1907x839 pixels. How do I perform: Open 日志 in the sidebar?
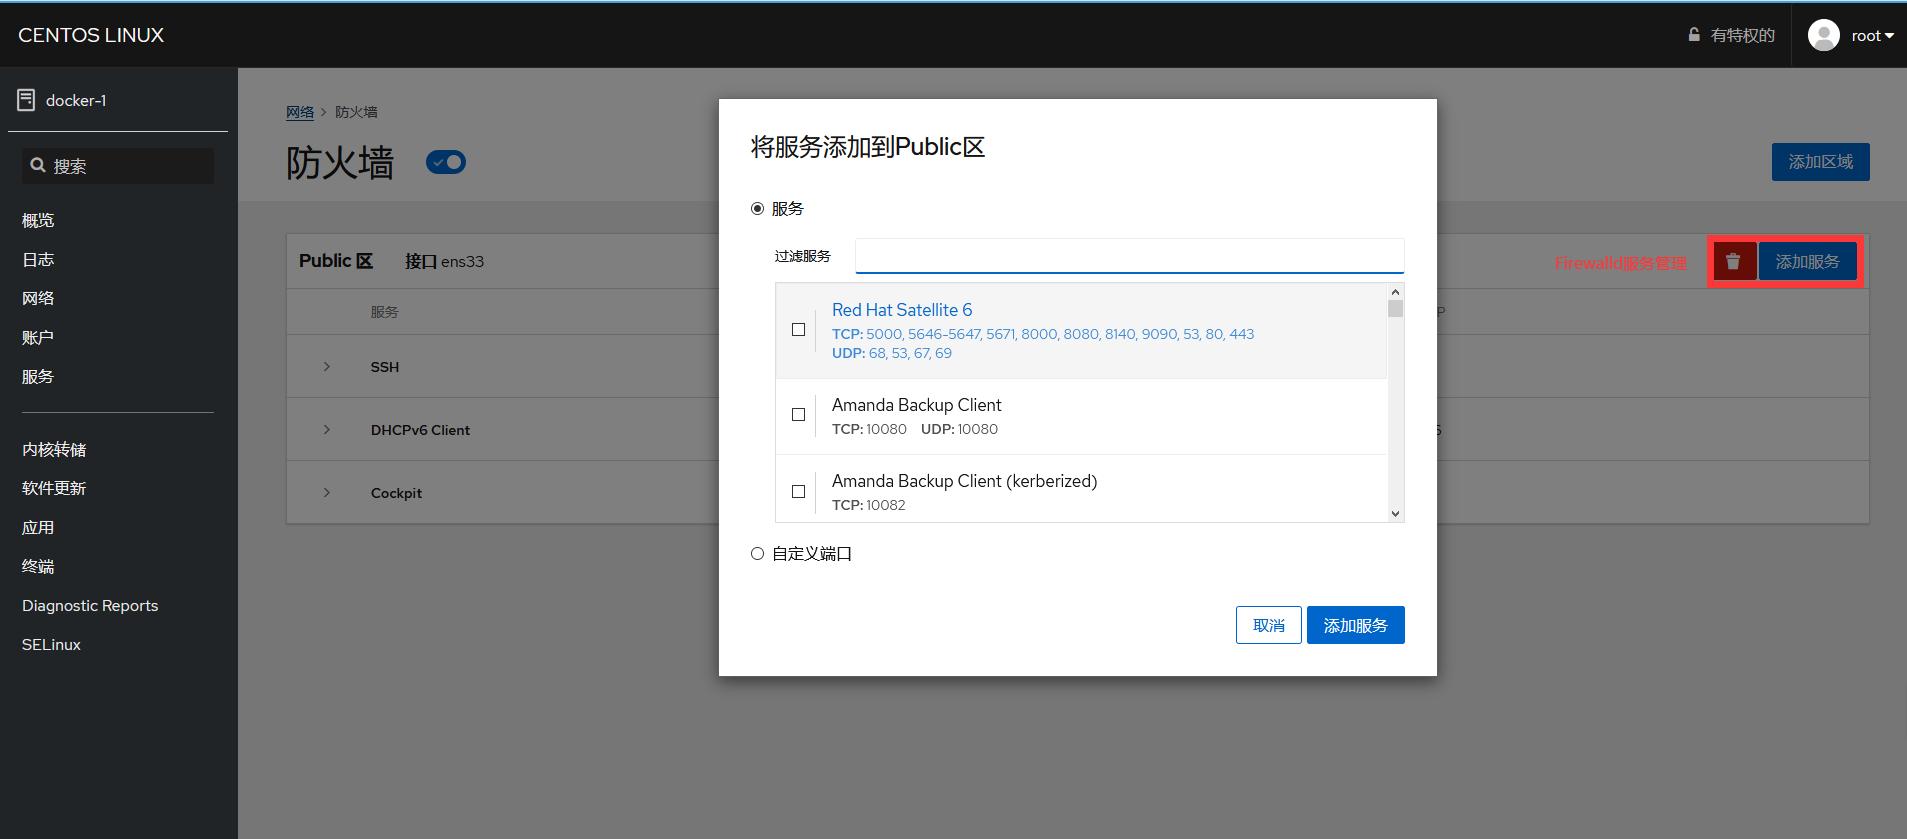[38, 260]
